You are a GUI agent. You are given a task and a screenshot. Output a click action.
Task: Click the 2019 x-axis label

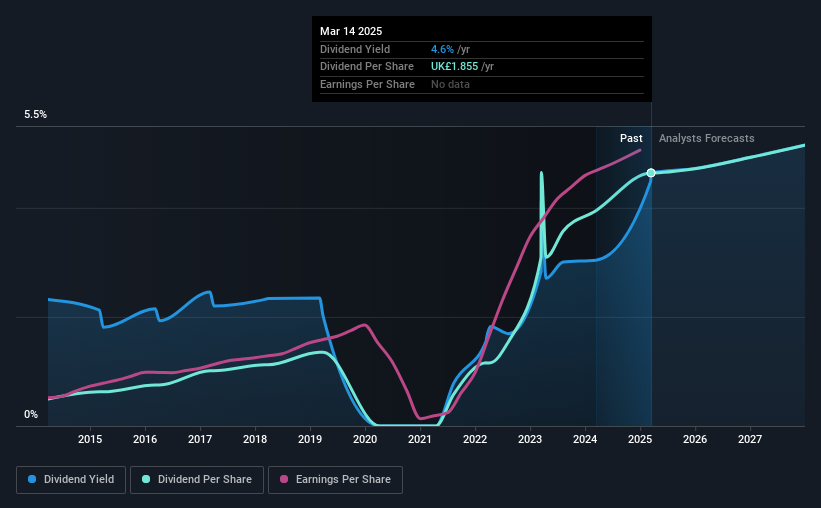click(x=310, y=439)
